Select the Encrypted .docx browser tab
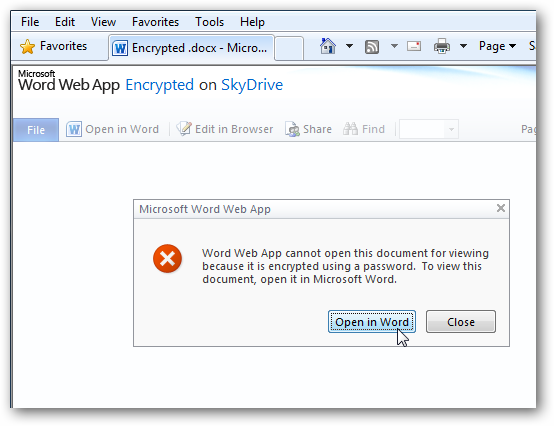The height and width of the screenshot is (426, 554). [x=191, y=48]
